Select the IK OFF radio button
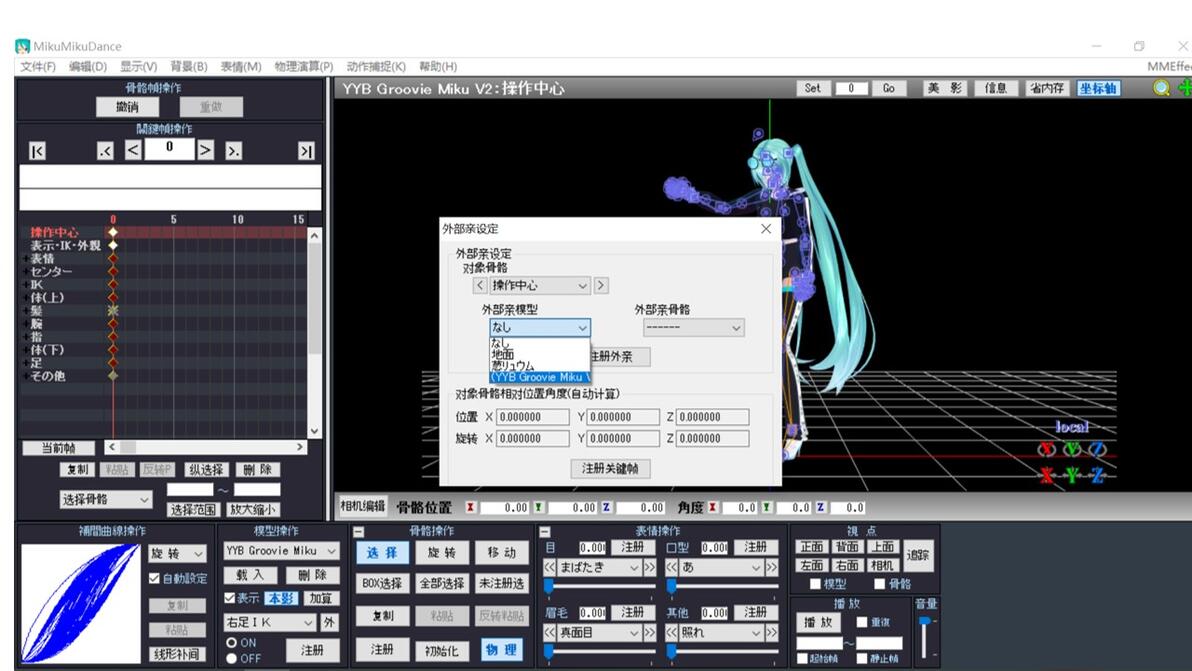Image resolution: width=1192 pixels, height=671 pixels. 231,658
